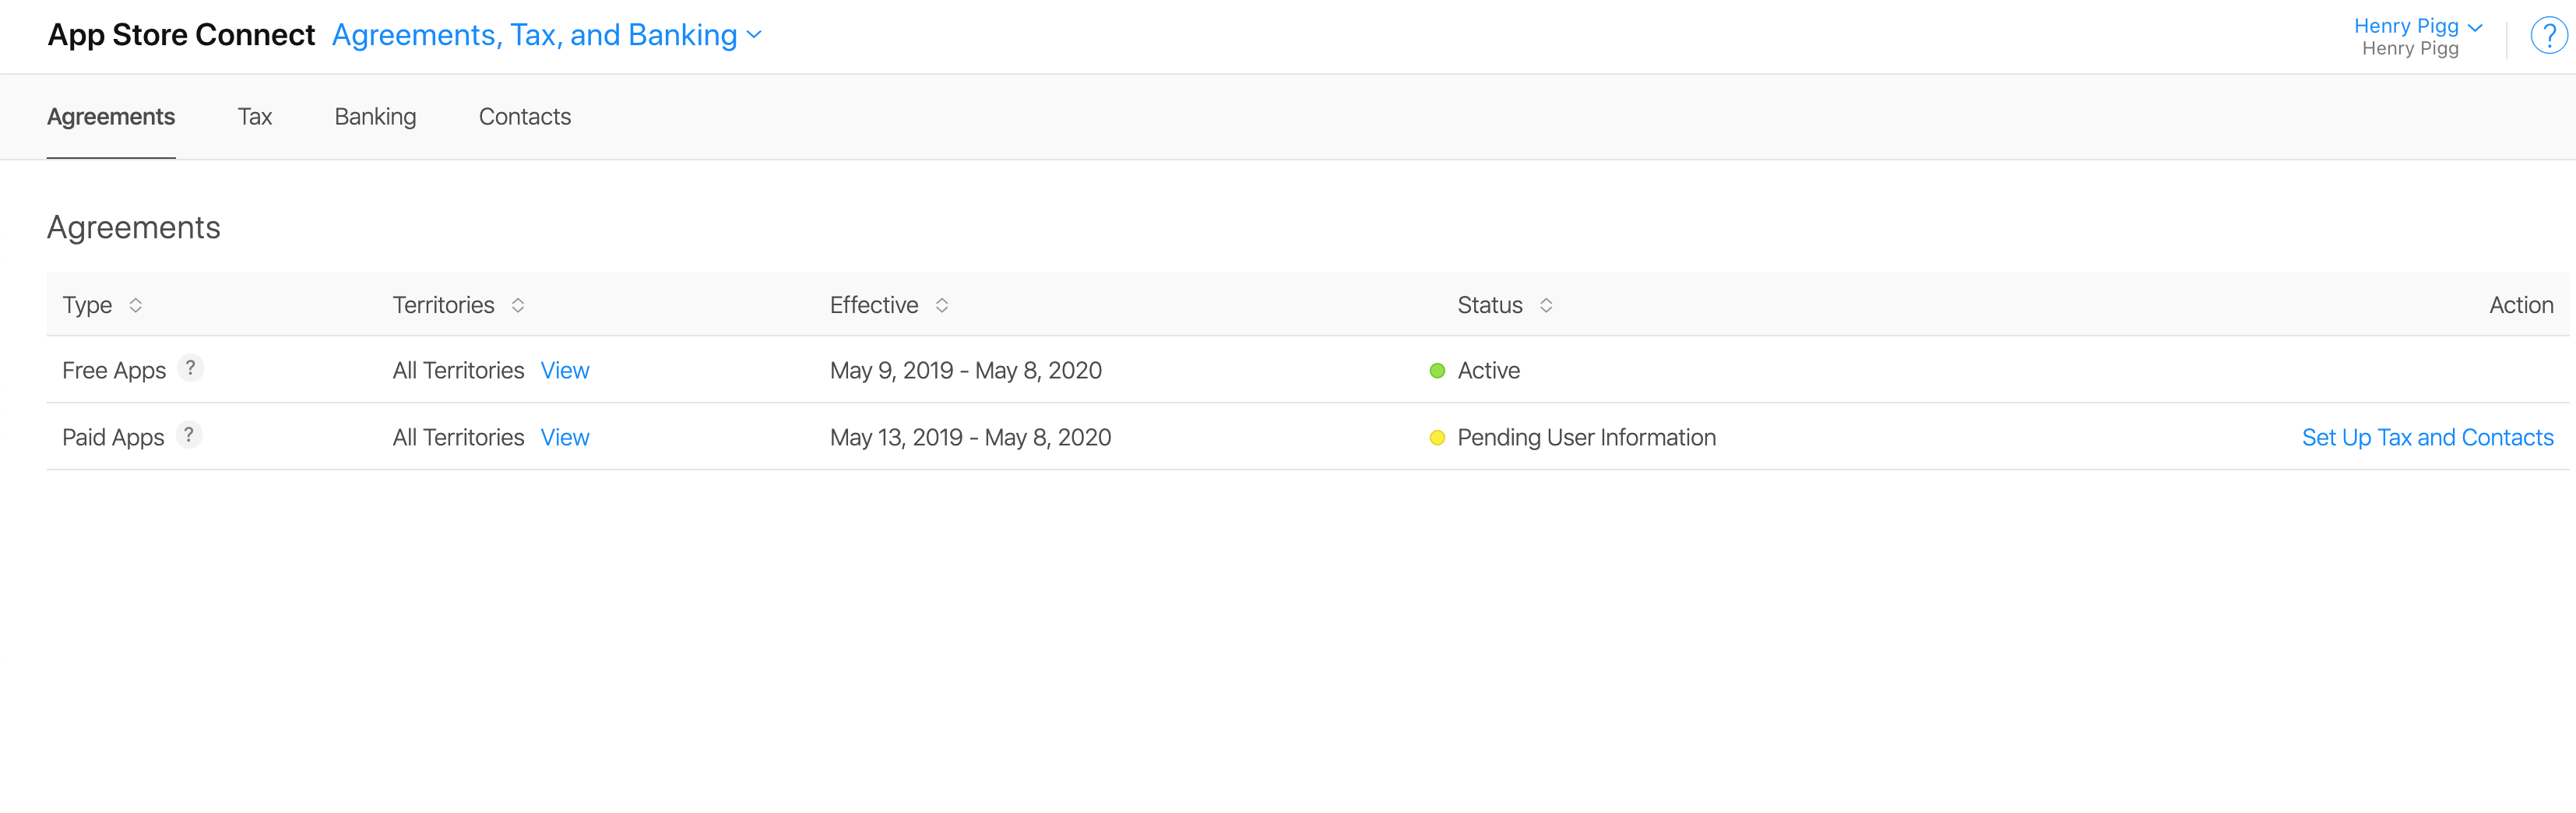Click the green Active status dot
Image resolution: width=2576 pixels, height=813 pixels.
pyautogui.click(x=1437, y=371)
